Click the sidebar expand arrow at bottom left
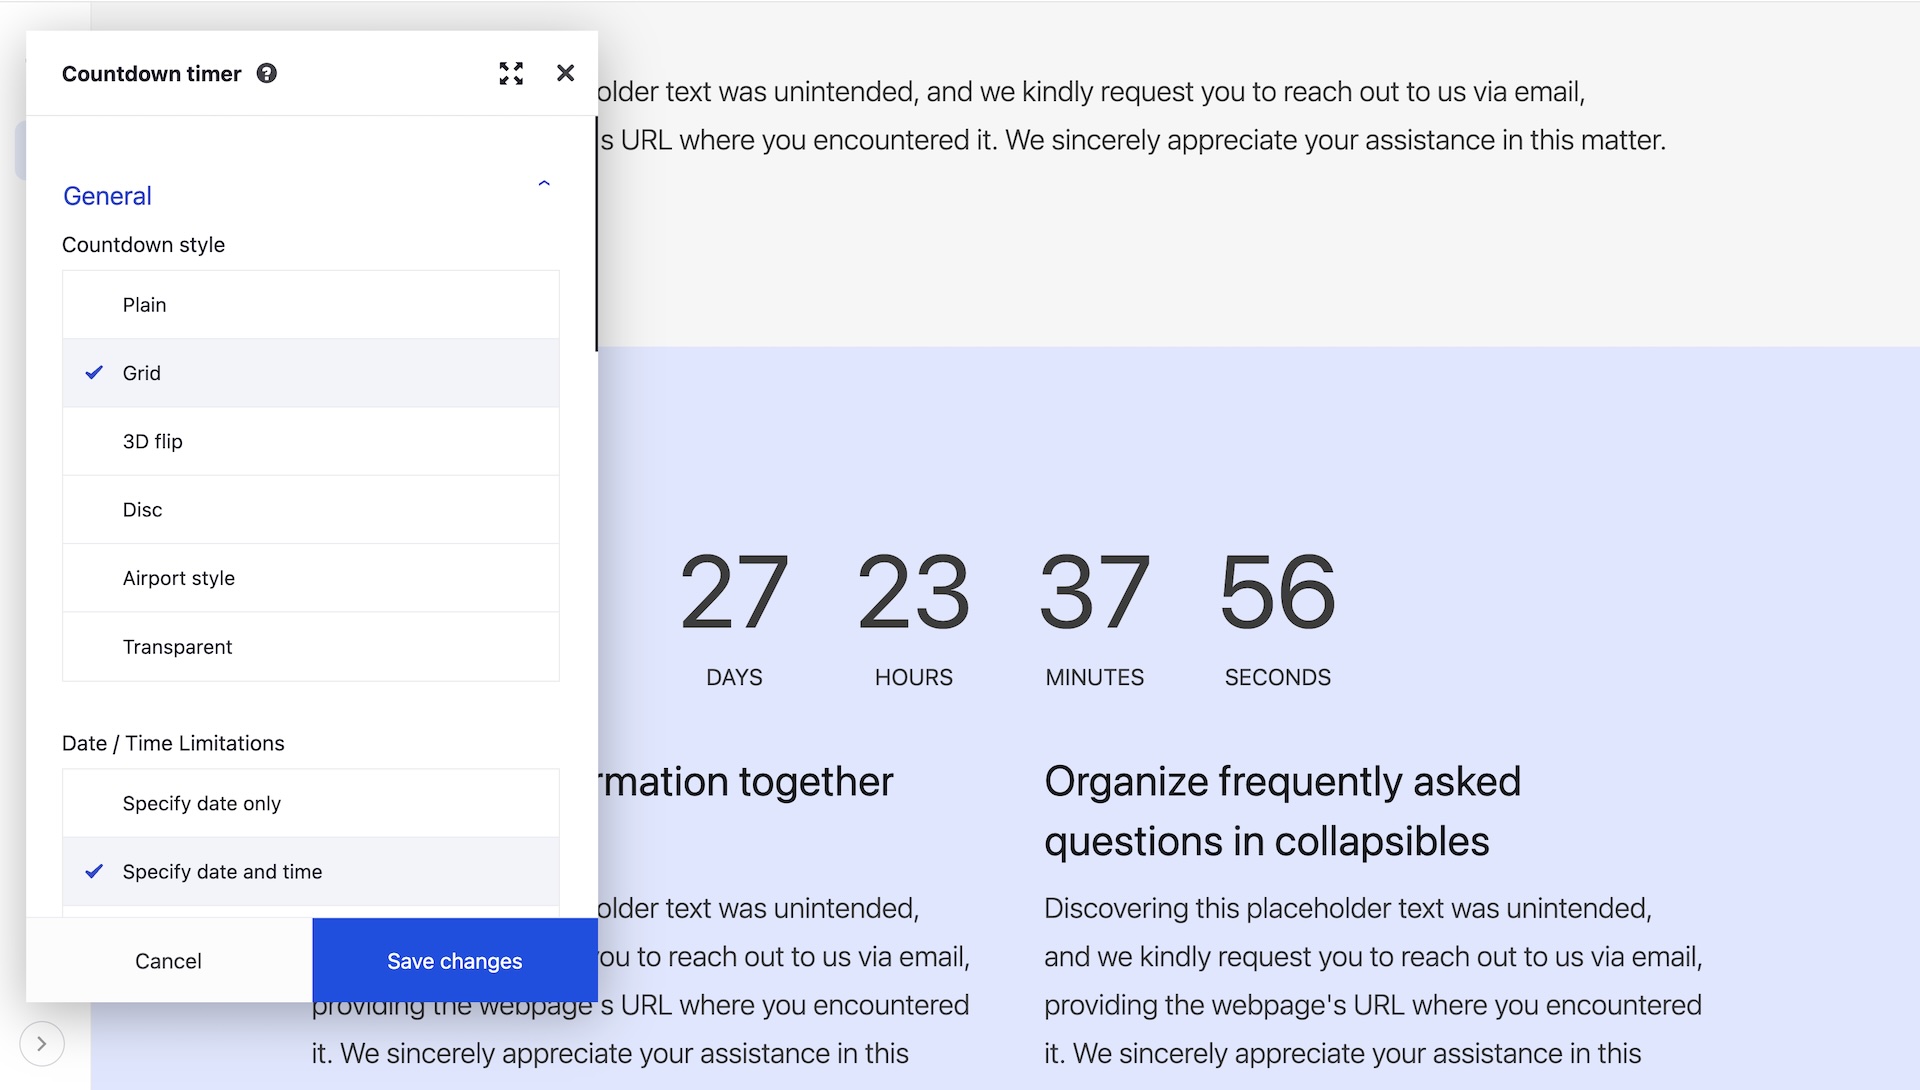The height and width of the screenshot is (1090, 1920). point(40,1043)
